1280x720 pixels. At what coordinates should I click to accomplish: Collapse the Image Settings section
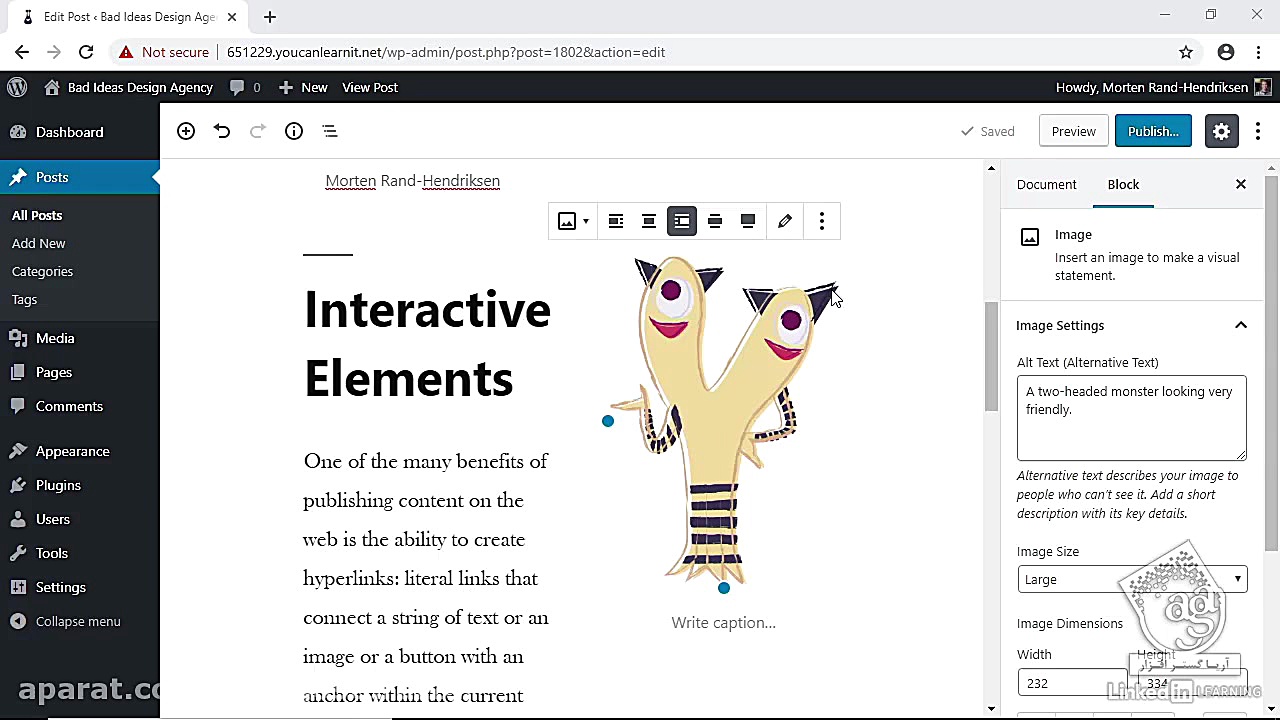tap(1240, 325)
